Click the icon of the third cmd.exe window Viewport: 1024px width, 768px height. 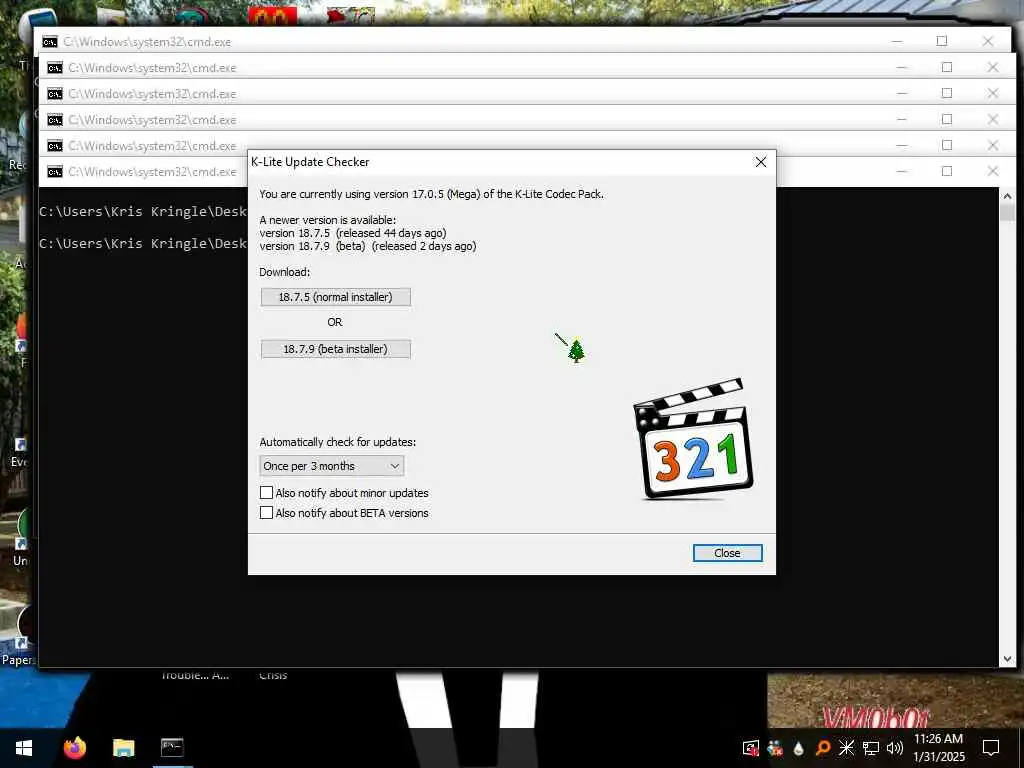pos(55,94)
